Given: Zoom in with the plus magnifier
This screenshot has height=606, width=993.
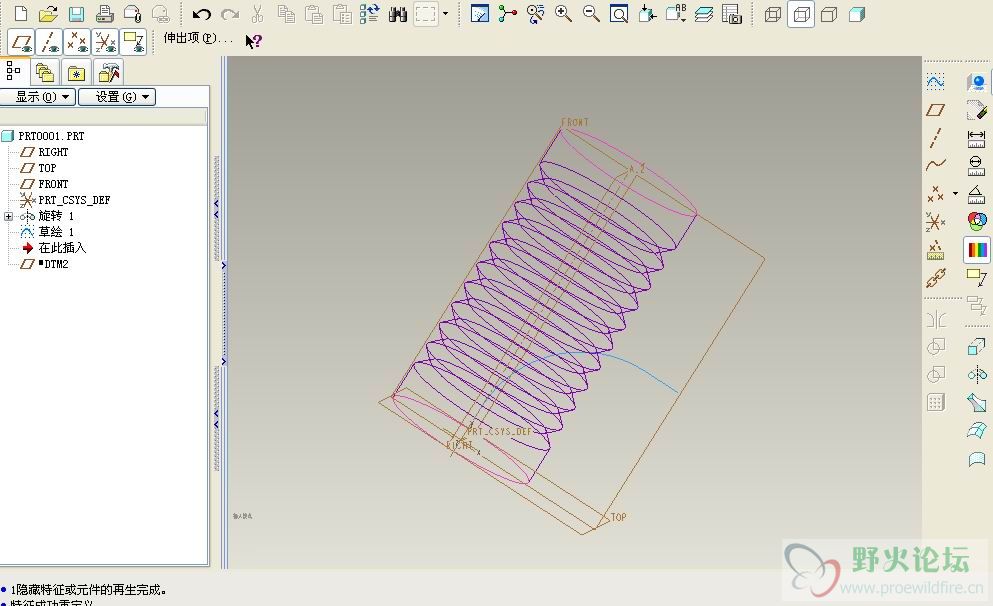Looking at the screenshot, I should coord(563,14).
